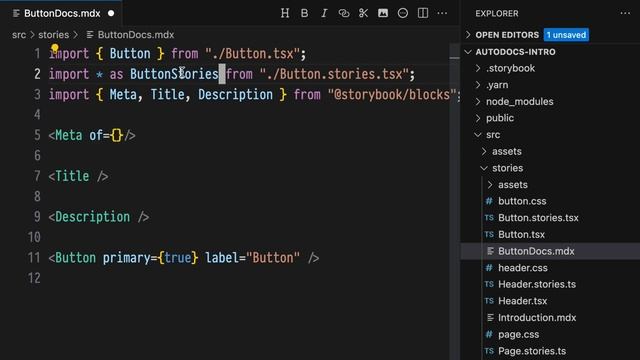The height and width of the screenshot is (360, 640).
Task: Insert image with the picture icon
Action: pyautogui.click(x=383, y=13)
